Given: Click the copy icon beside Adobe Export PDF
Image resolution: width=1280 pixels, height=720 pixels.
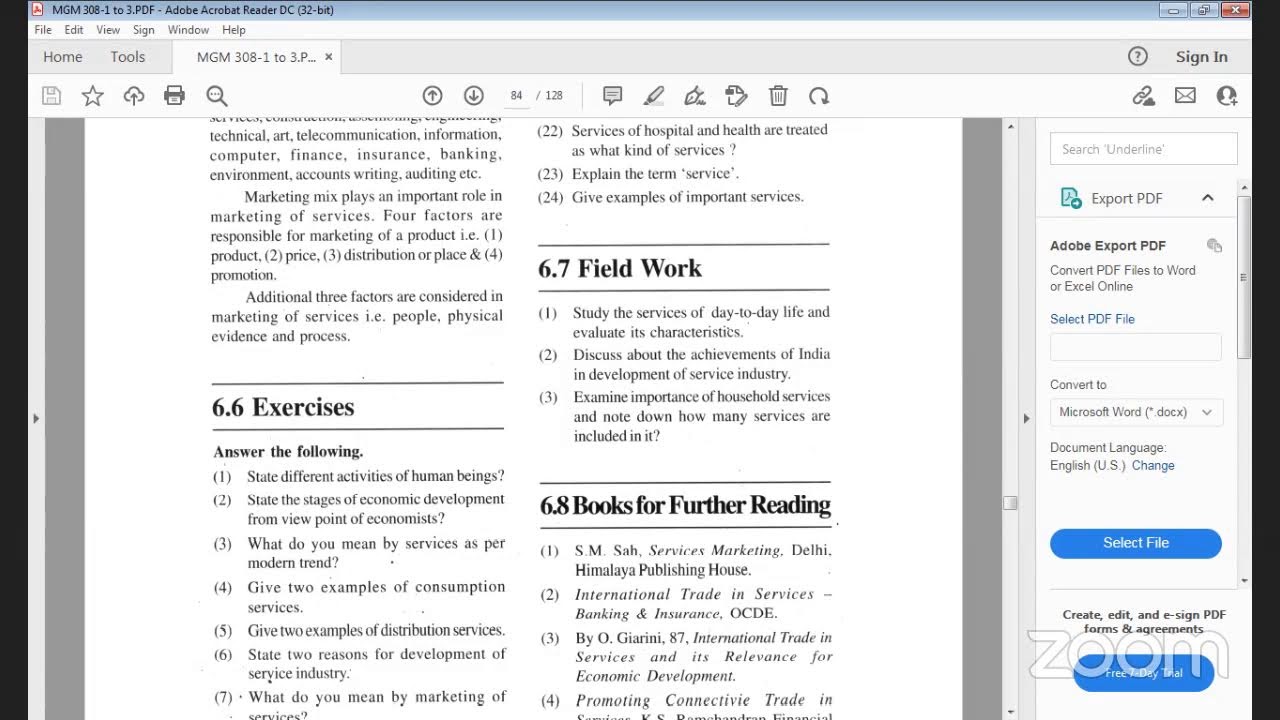Looking at the screenshot, I should click(1214, 246).
